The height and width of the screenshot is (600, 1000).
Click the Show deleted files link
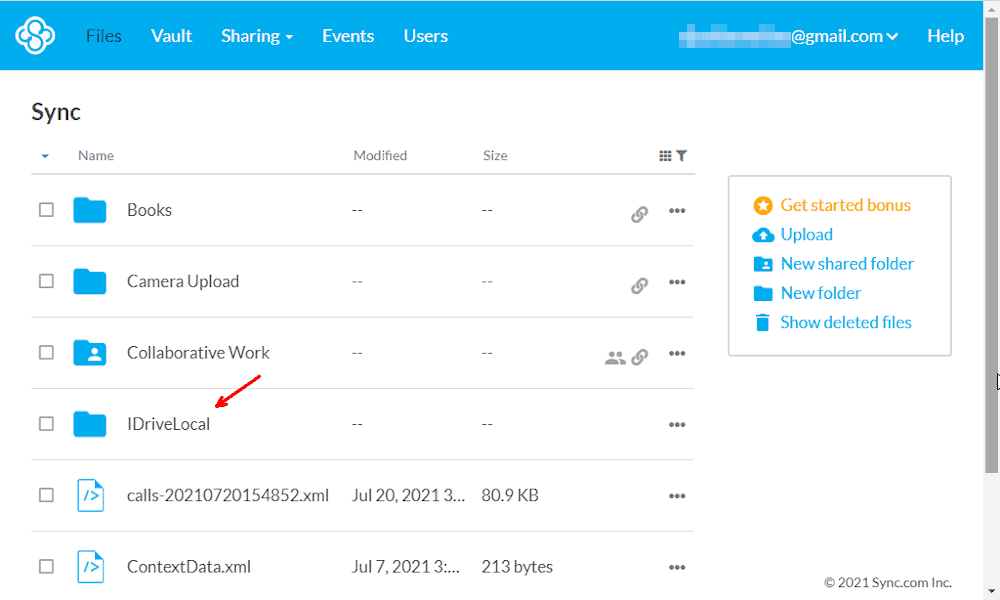coord(846,323)
